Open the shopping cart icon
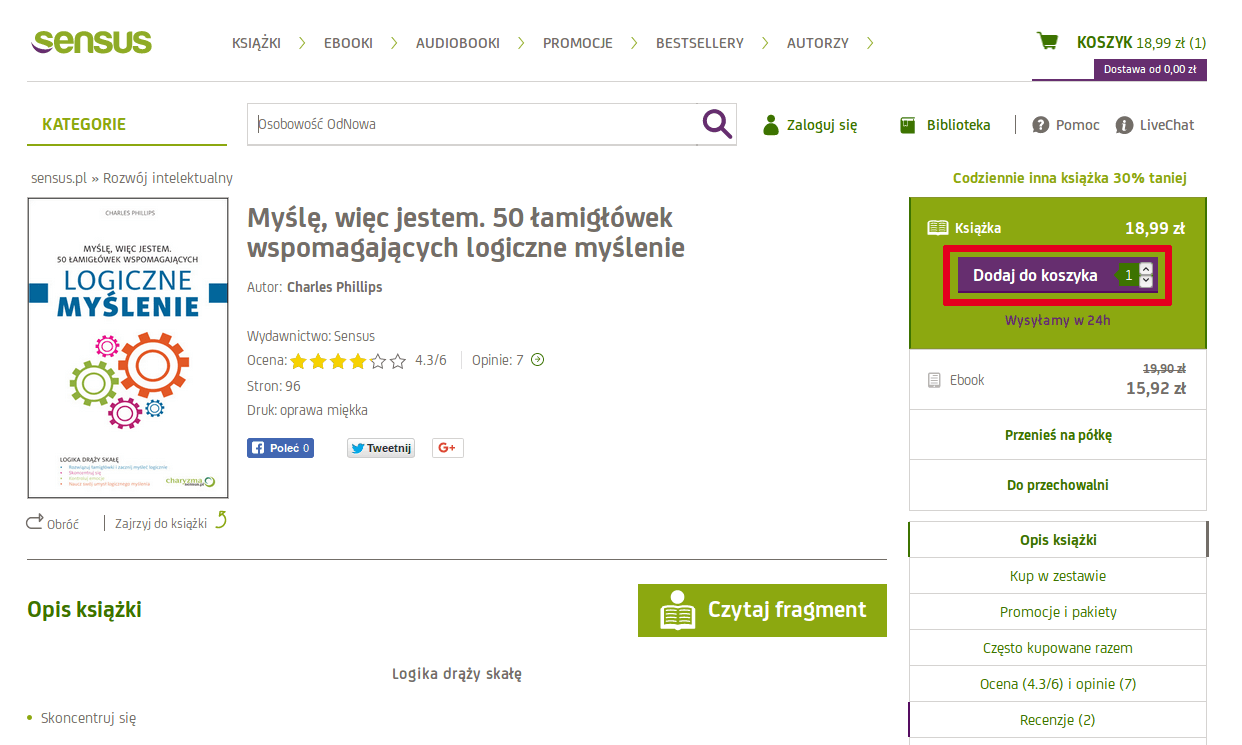Viewport: 1242px width, 745px height. click(x=1047, y=41)
